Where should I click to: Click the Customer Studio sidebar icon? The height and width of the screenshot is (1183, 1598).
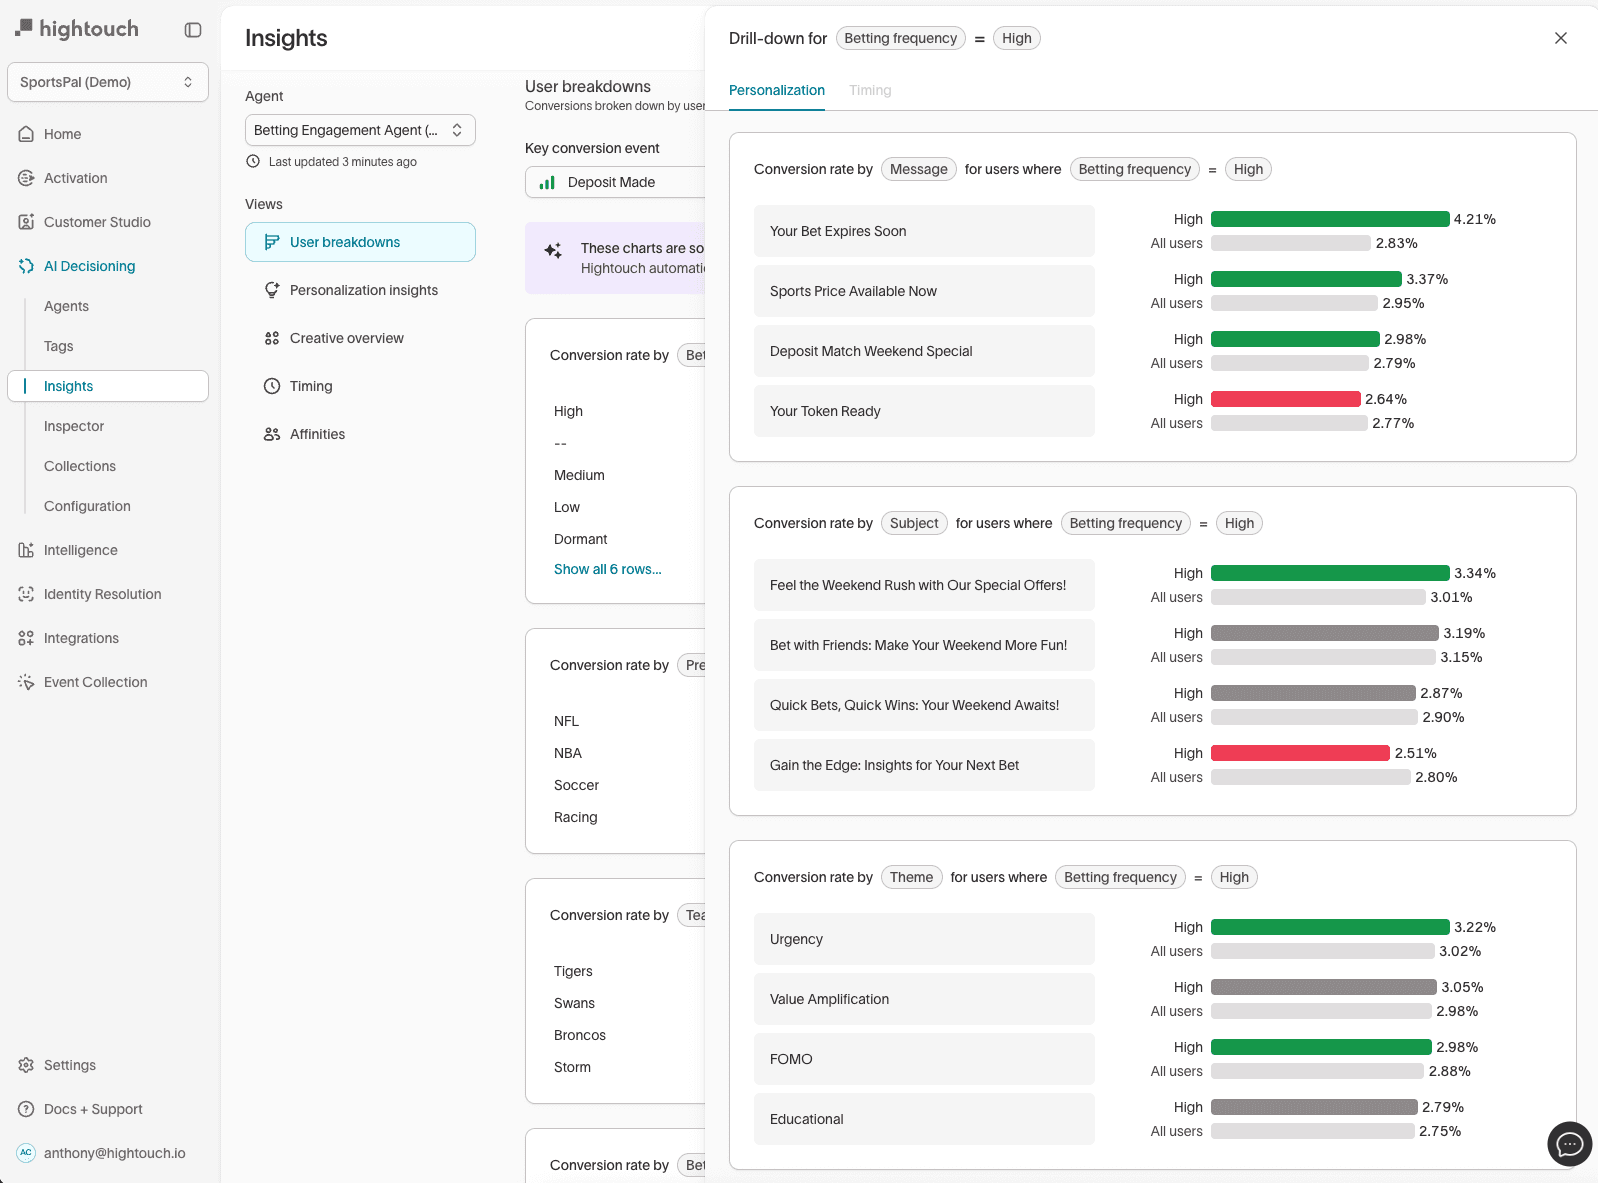tap(26, 222)
